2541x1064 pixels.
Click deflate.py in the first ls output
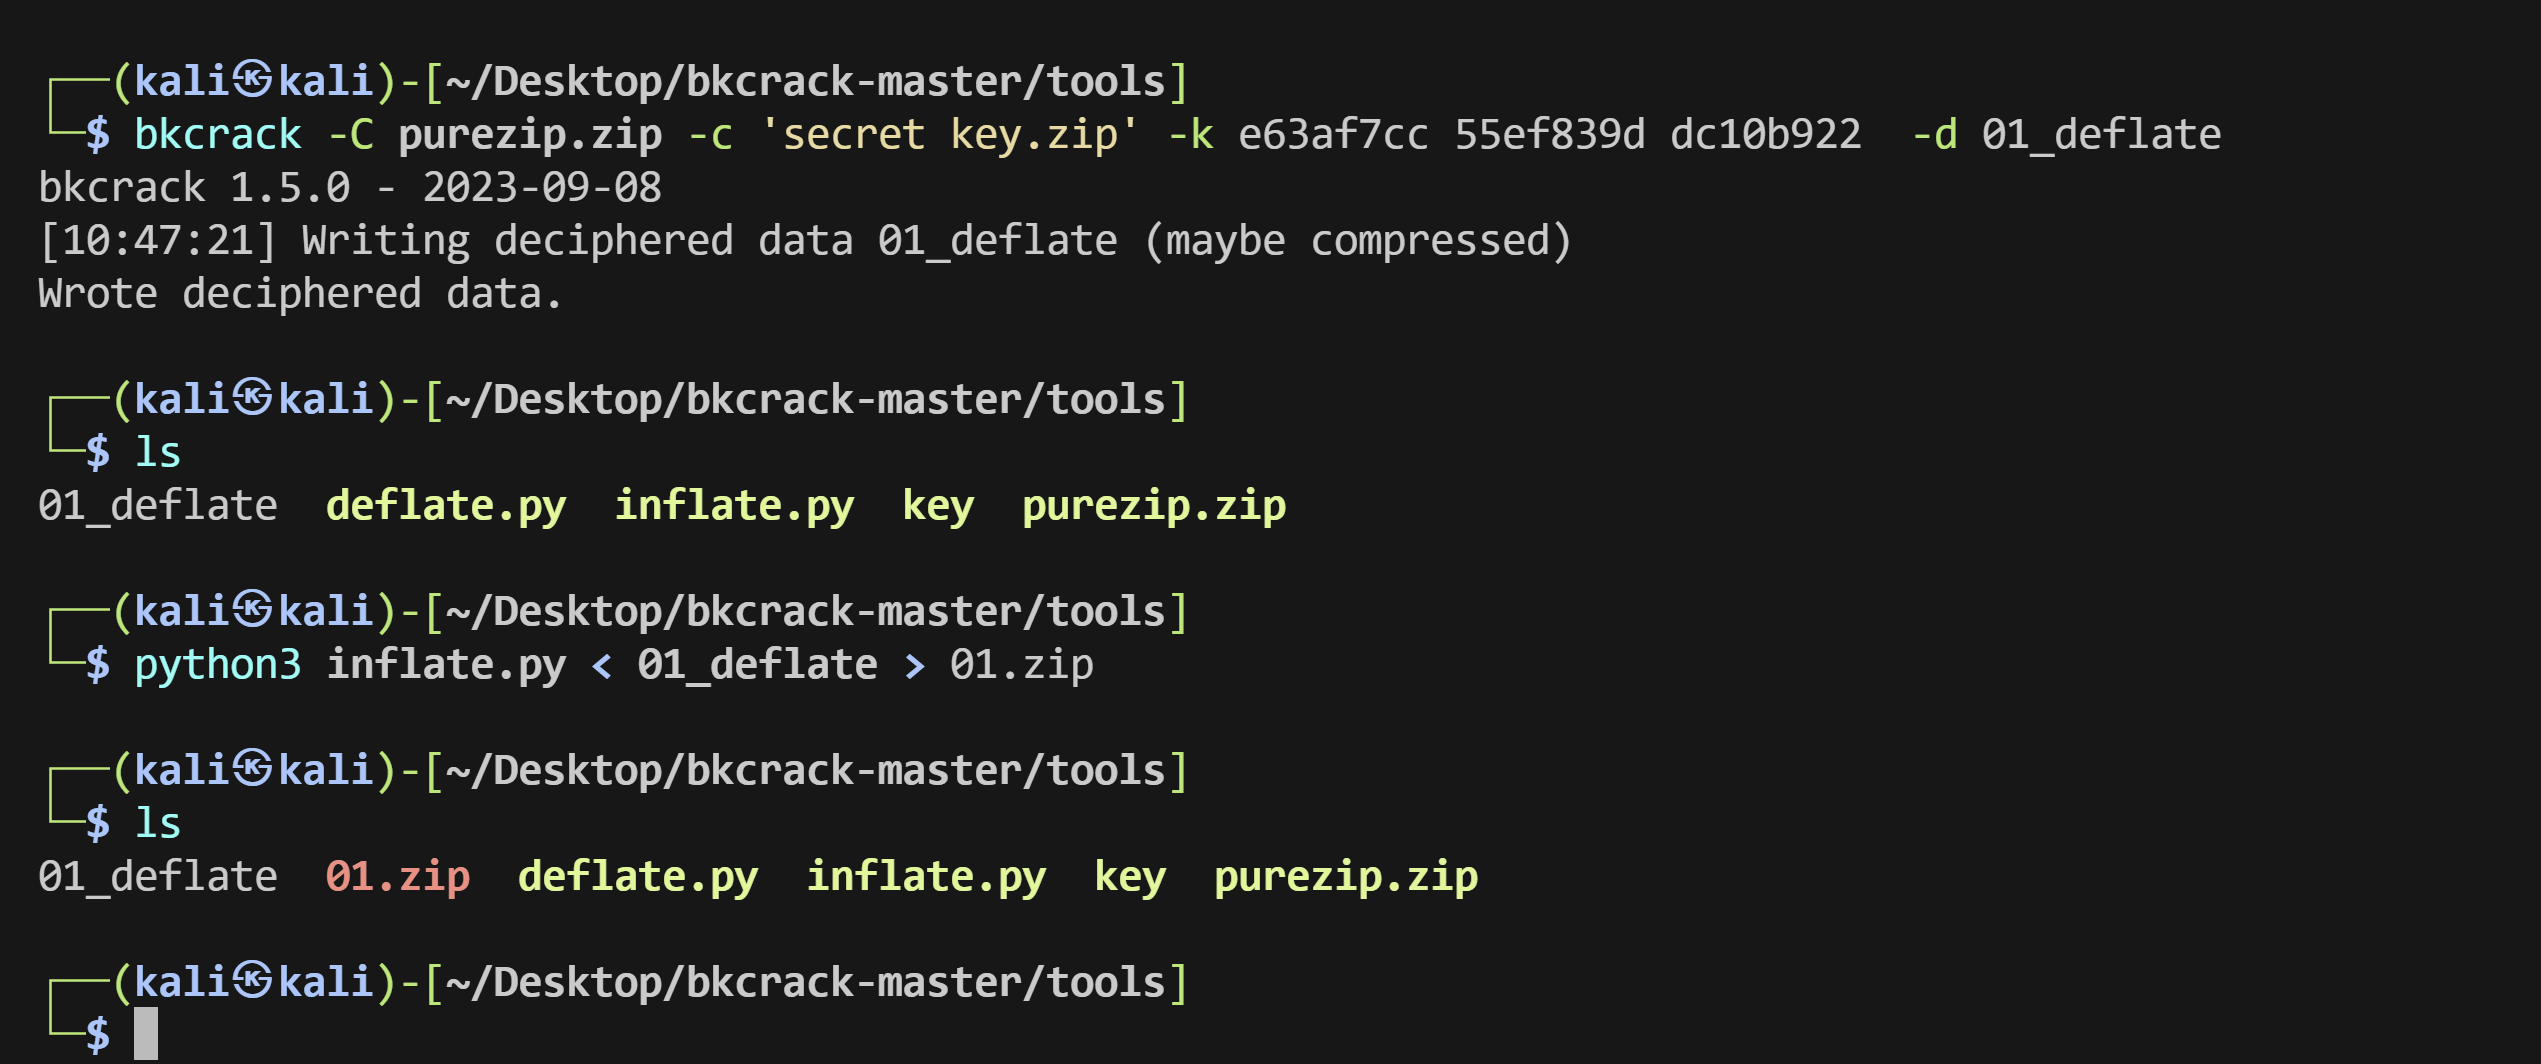click(x=446, y=506)
